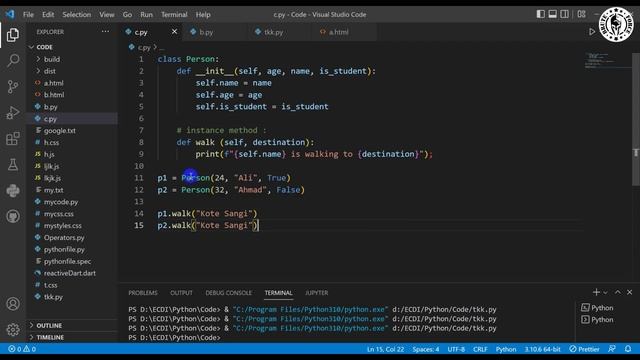The height and width of the screenshot is (360, 640).
Task: Open reactiveDart.dart in the explorer
Action: [73, 273]
